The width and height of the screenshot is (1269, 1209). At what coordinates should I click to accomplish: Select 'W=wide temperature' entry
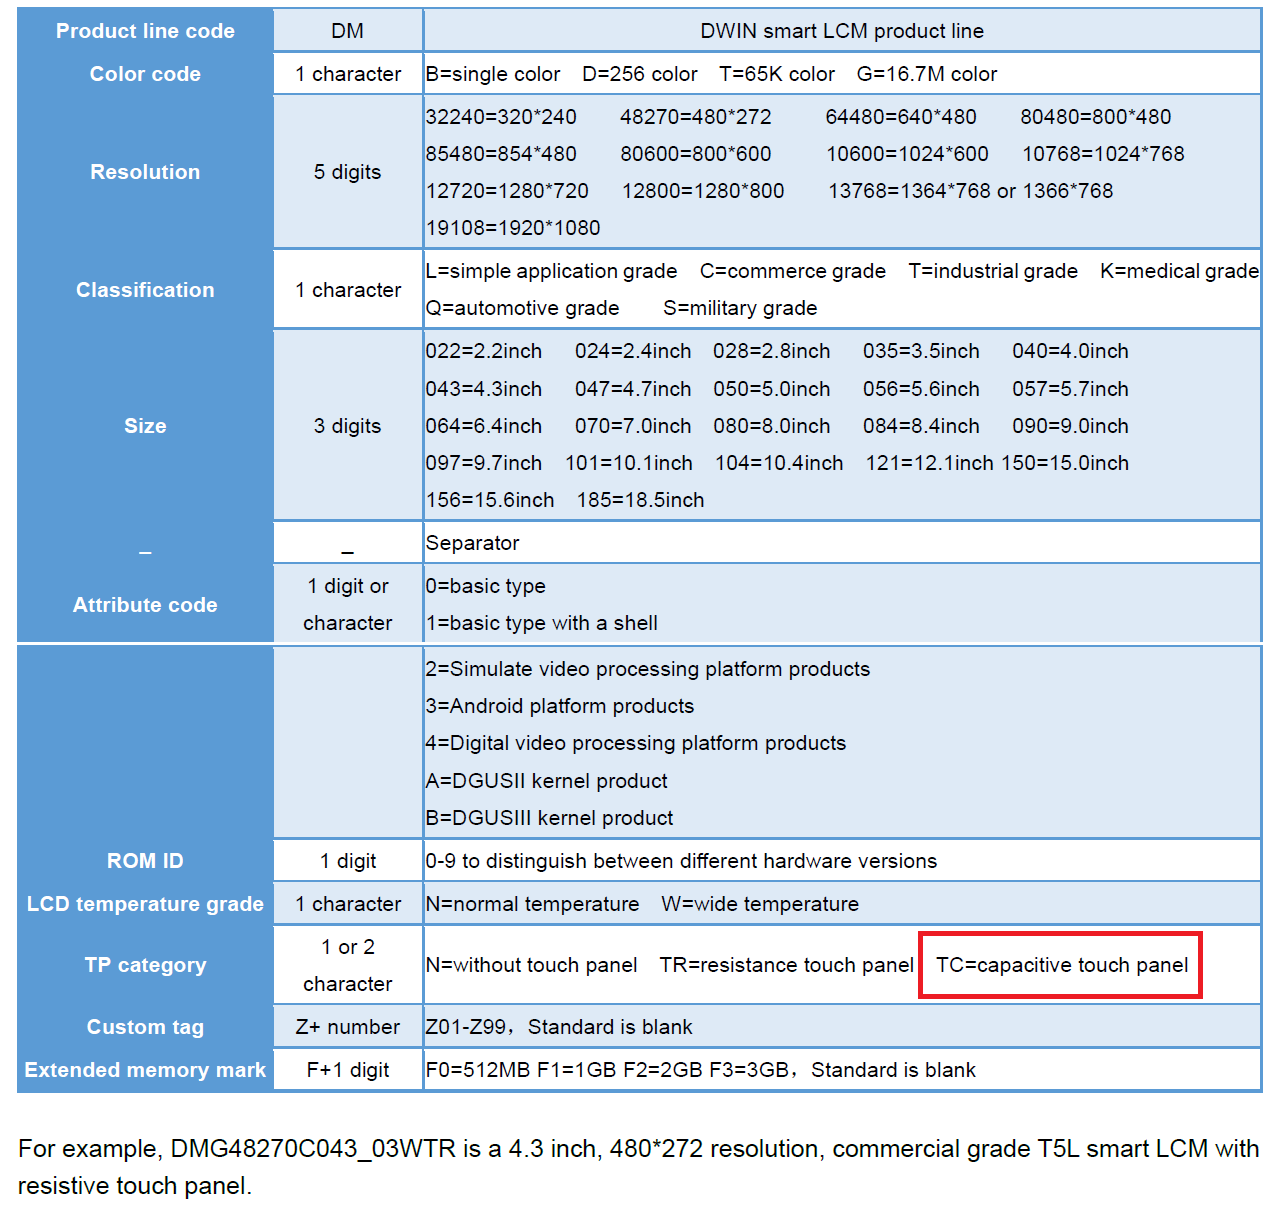(x=760, y=904)
